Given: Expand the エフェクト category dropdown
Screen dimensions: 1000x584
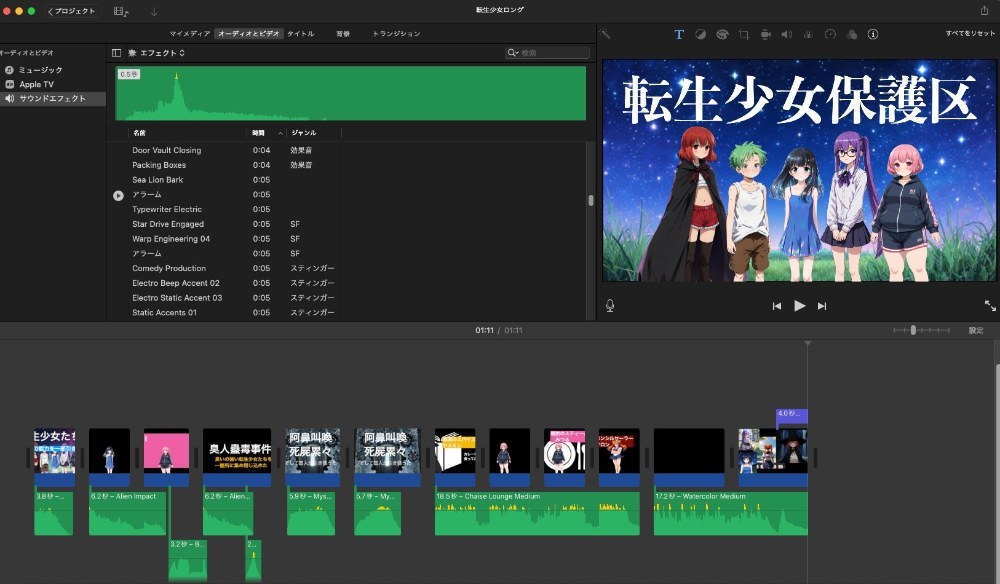Looking at the screenshot, I should [157, 53].
